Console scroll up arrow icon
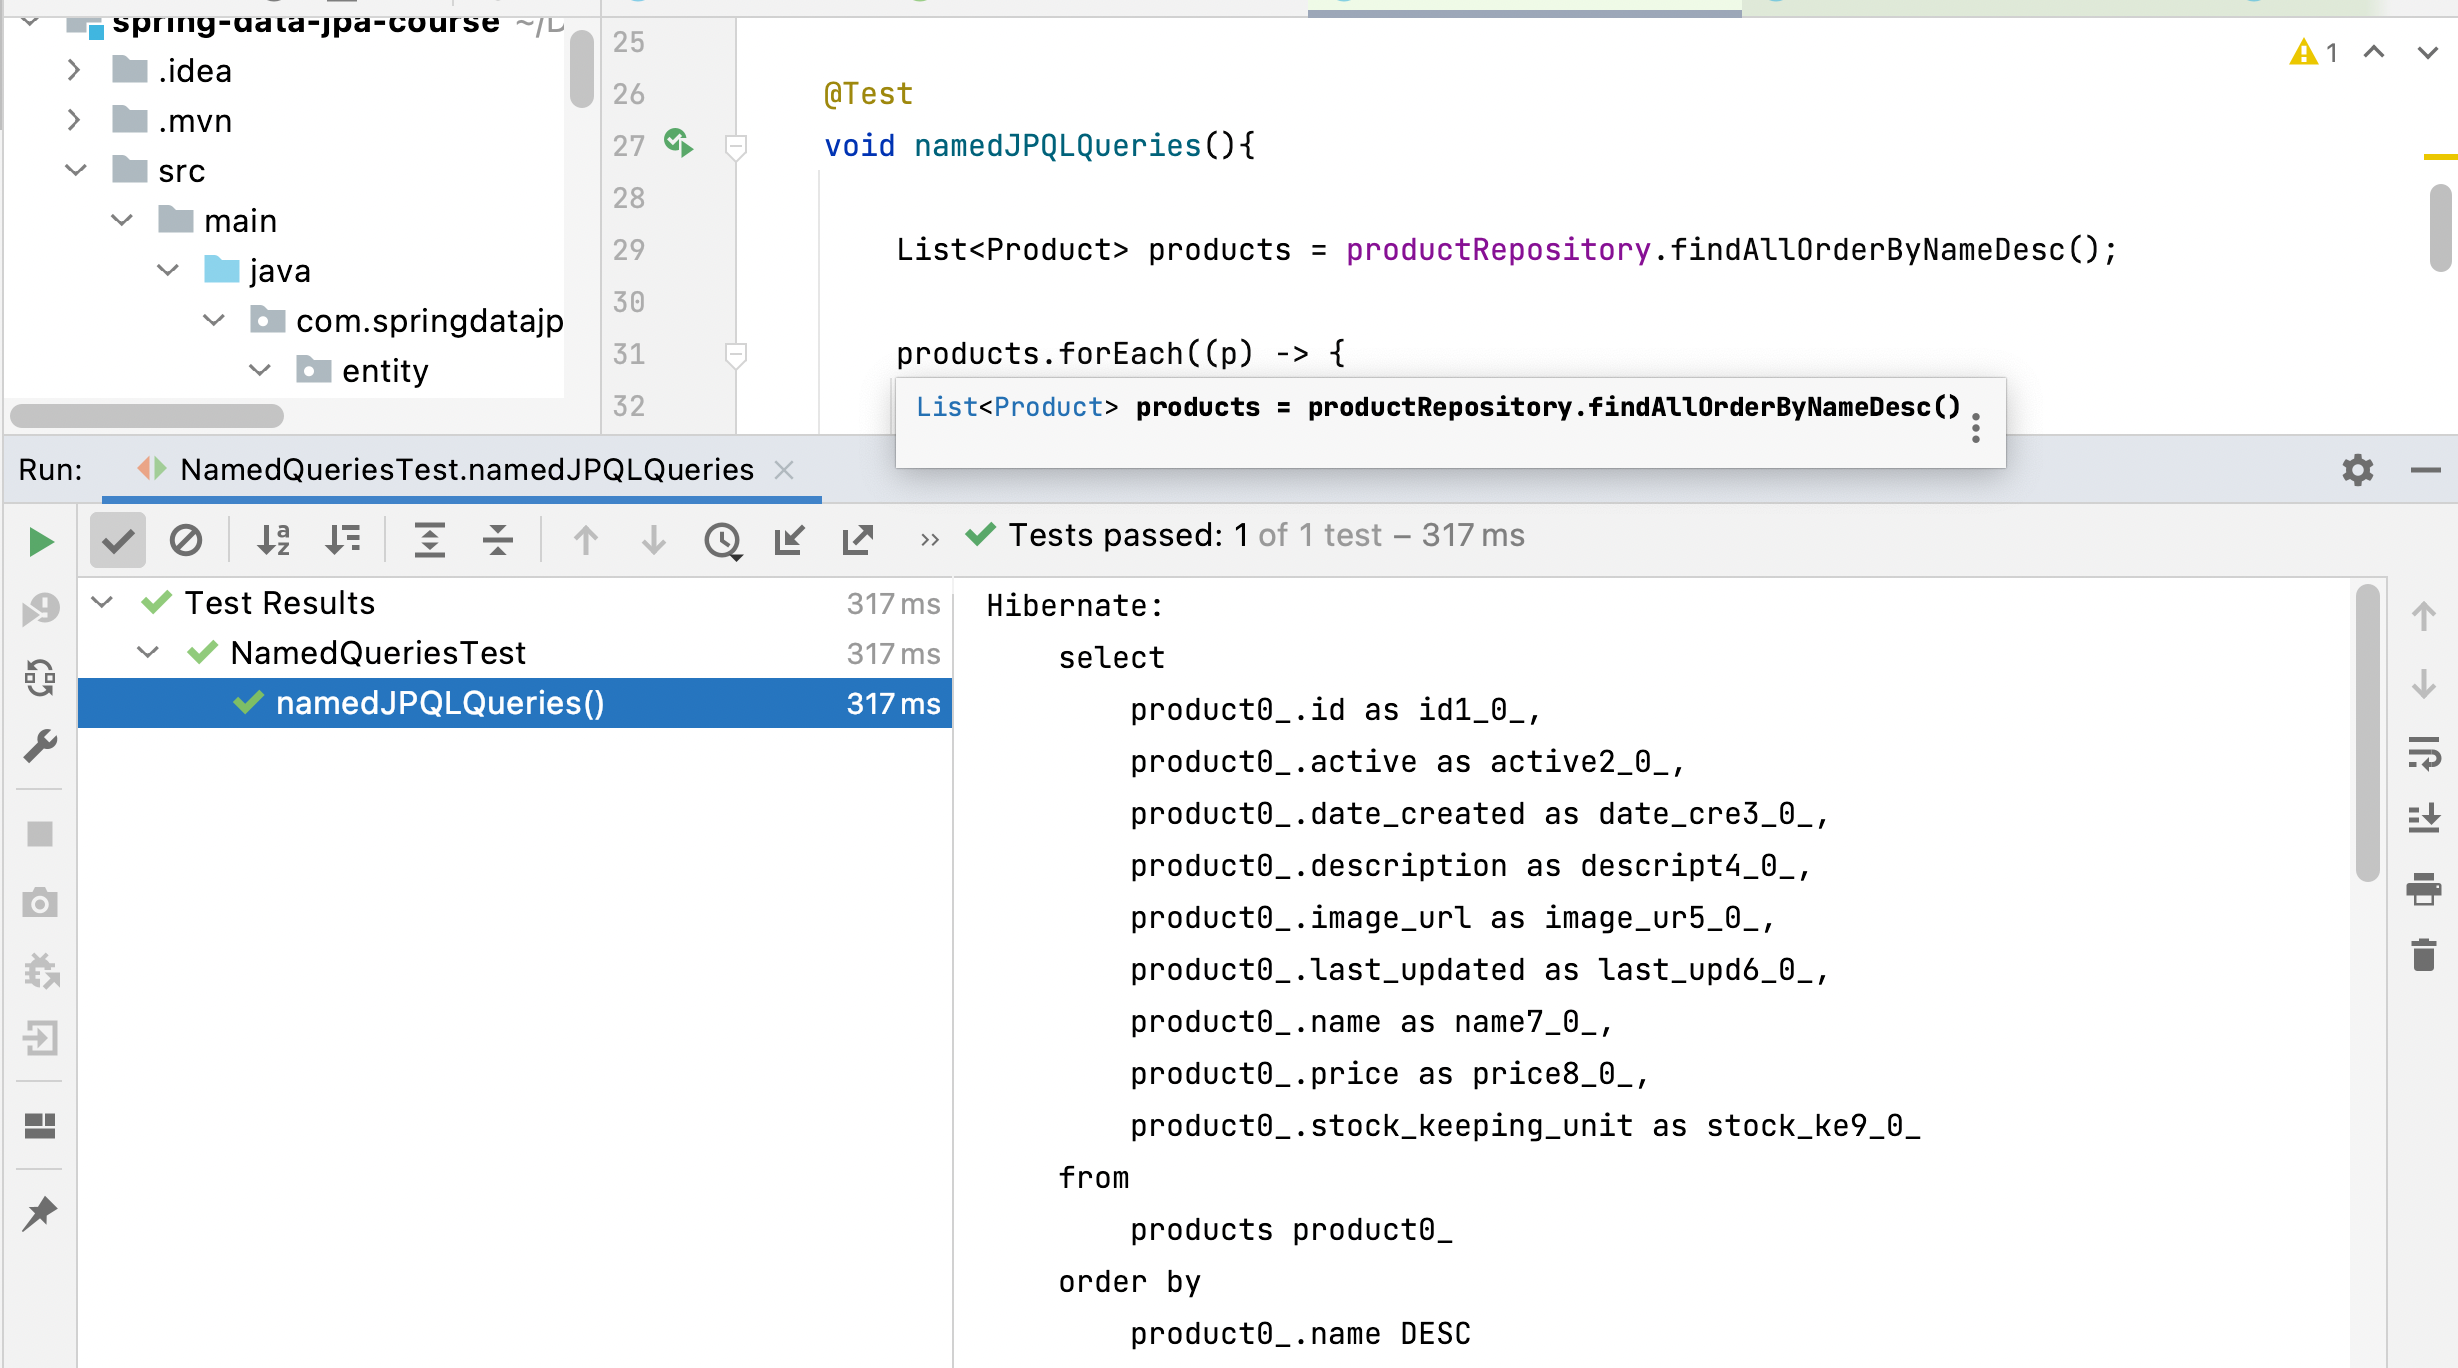The image size is (2458, 1368). click(x=2424, y=616)
